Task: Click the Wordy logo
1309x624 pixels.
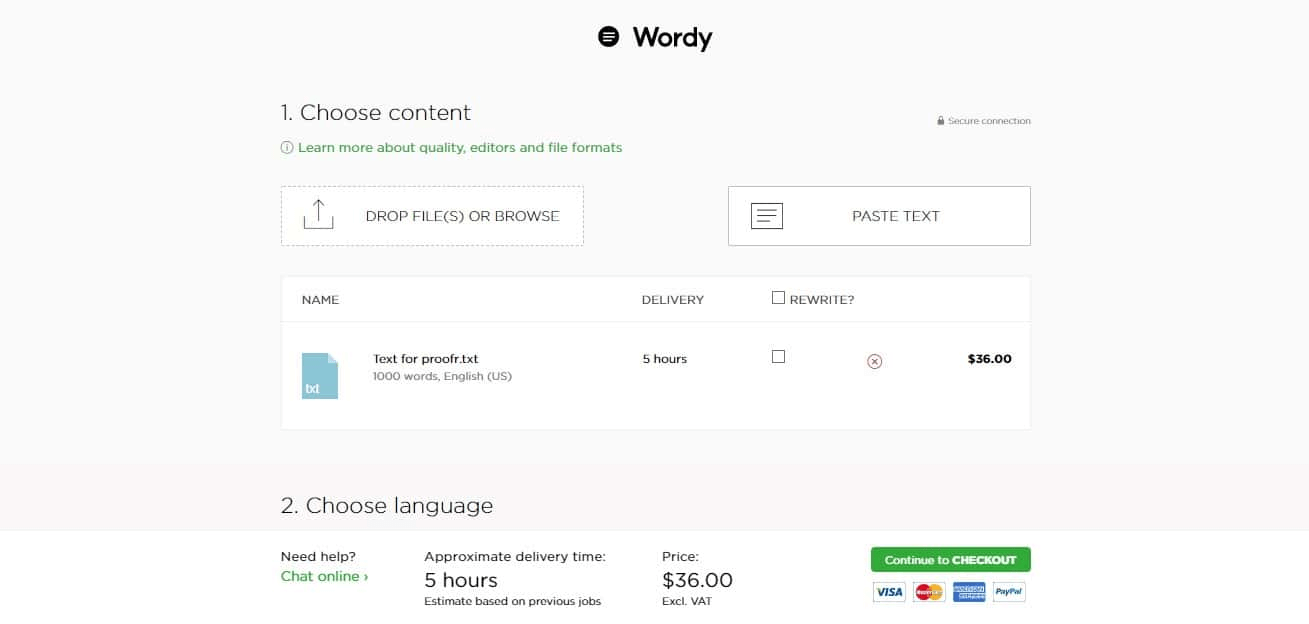Action: pyautogui.click(x=655, y=37)
